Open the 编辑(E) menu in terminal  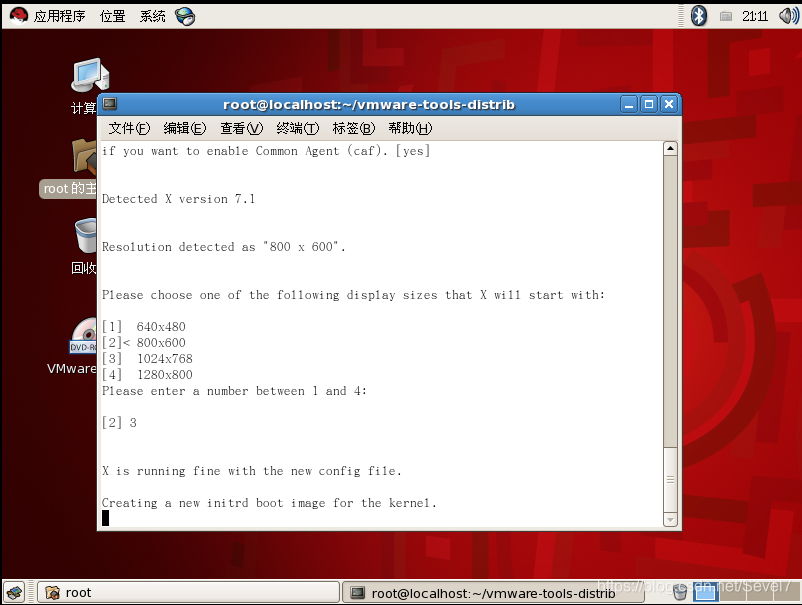coord(185,128)
